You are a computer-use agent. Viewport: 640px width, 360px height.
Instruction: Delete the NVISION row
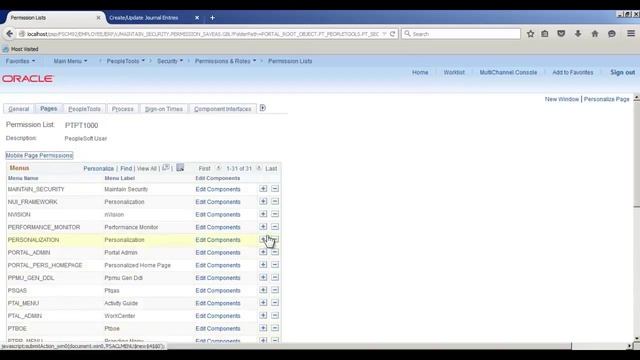[275, 214]
